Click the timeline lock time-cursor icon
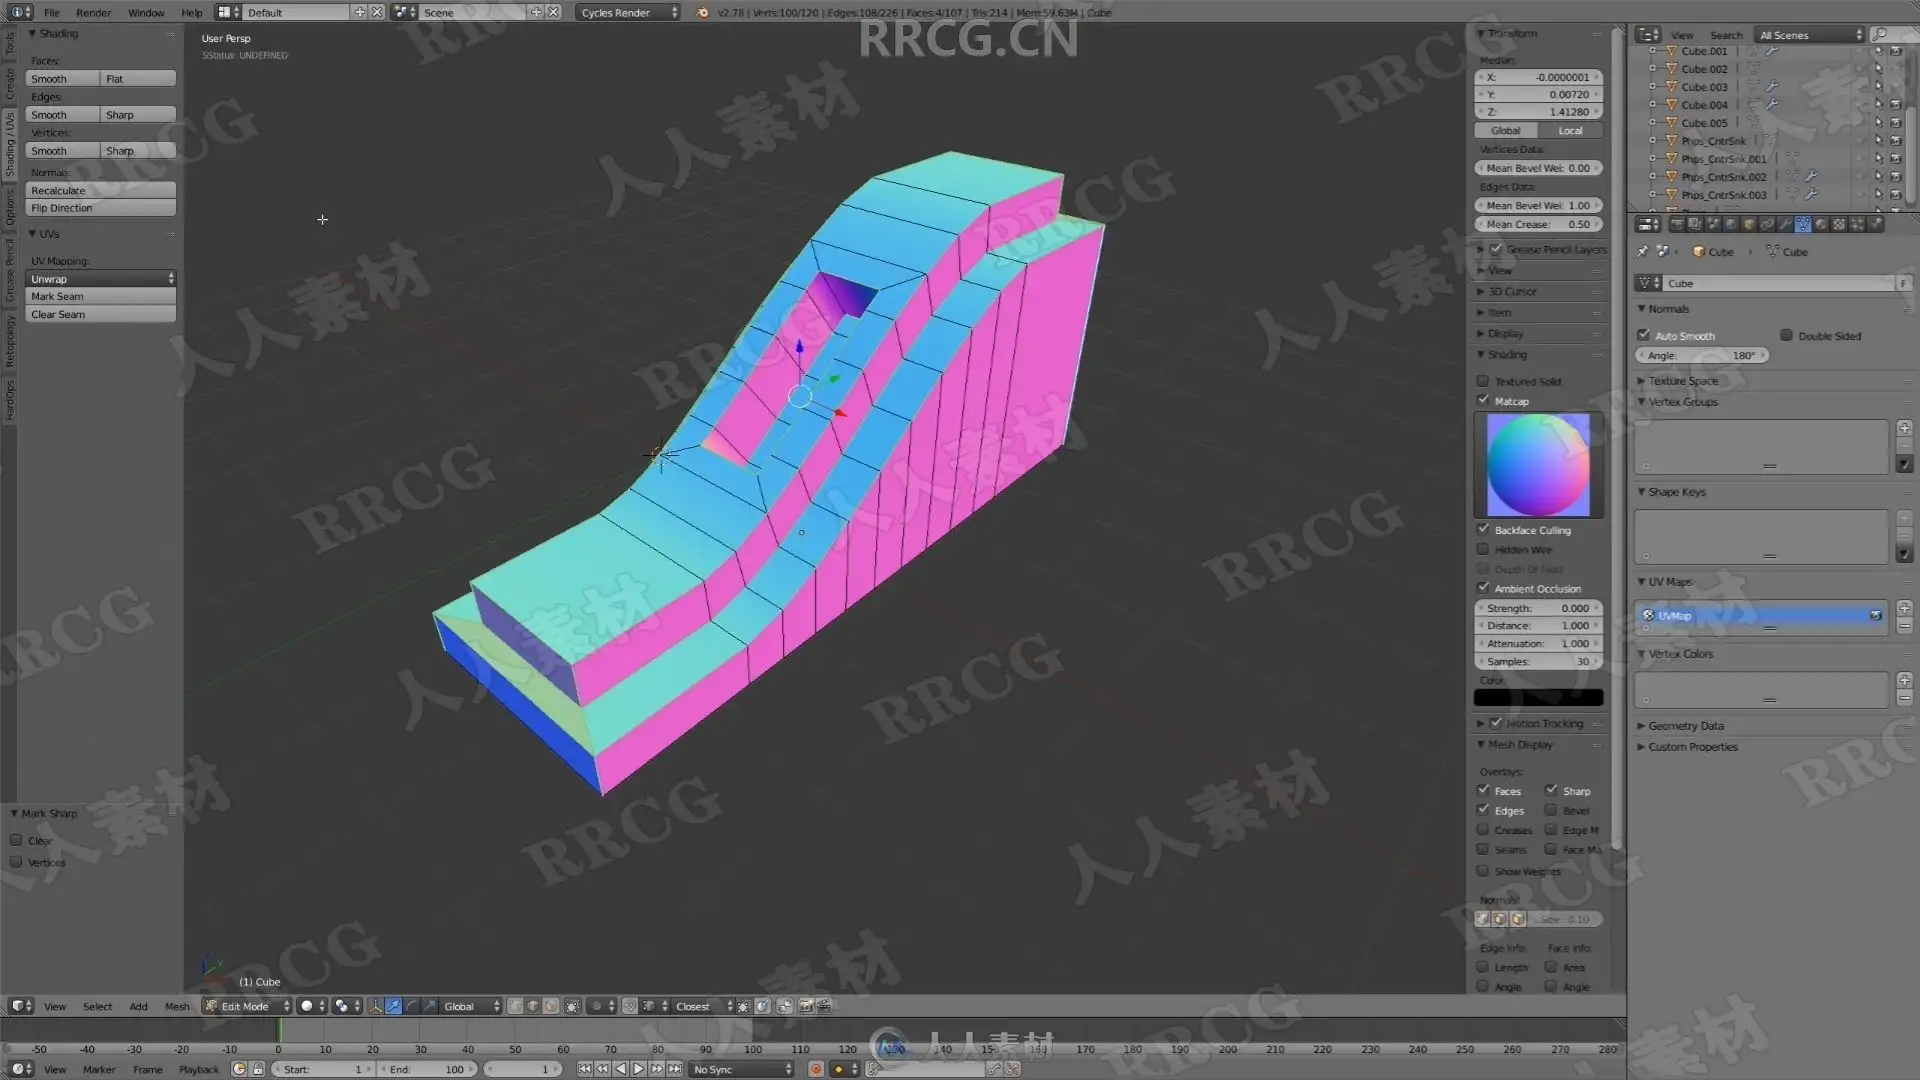 point(258,1069)
